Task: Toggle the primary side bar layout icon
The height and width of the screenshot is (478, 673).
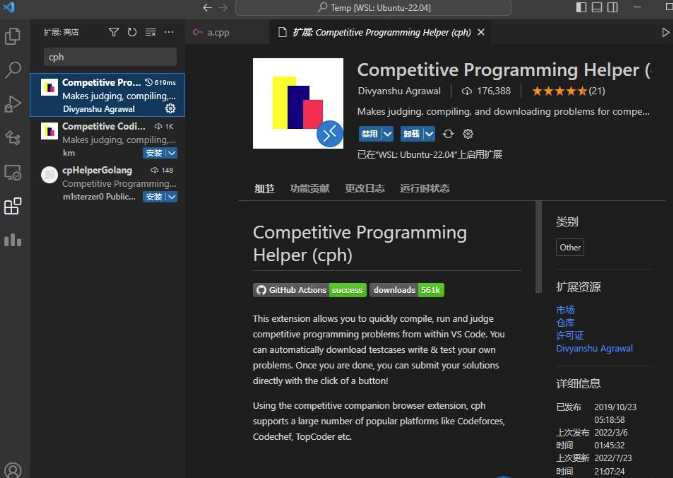Action: [x=581, y=7]
